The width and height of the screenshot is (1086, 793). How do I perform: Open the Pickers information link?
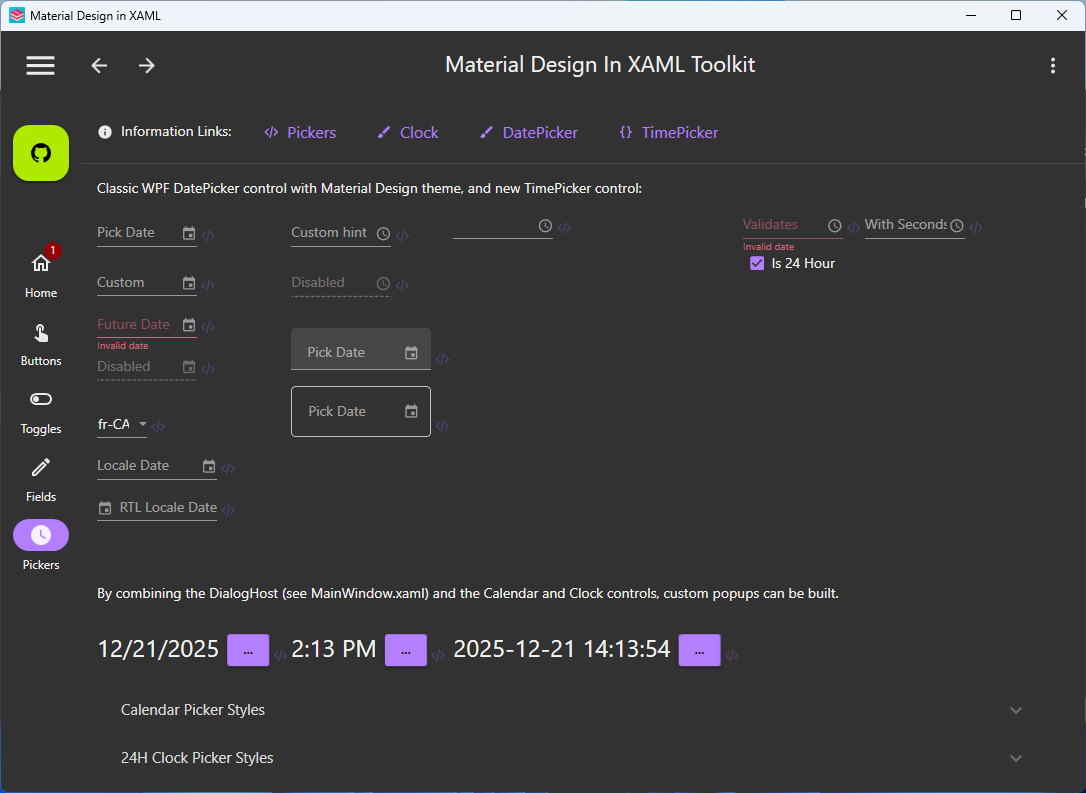pos(300,132)
